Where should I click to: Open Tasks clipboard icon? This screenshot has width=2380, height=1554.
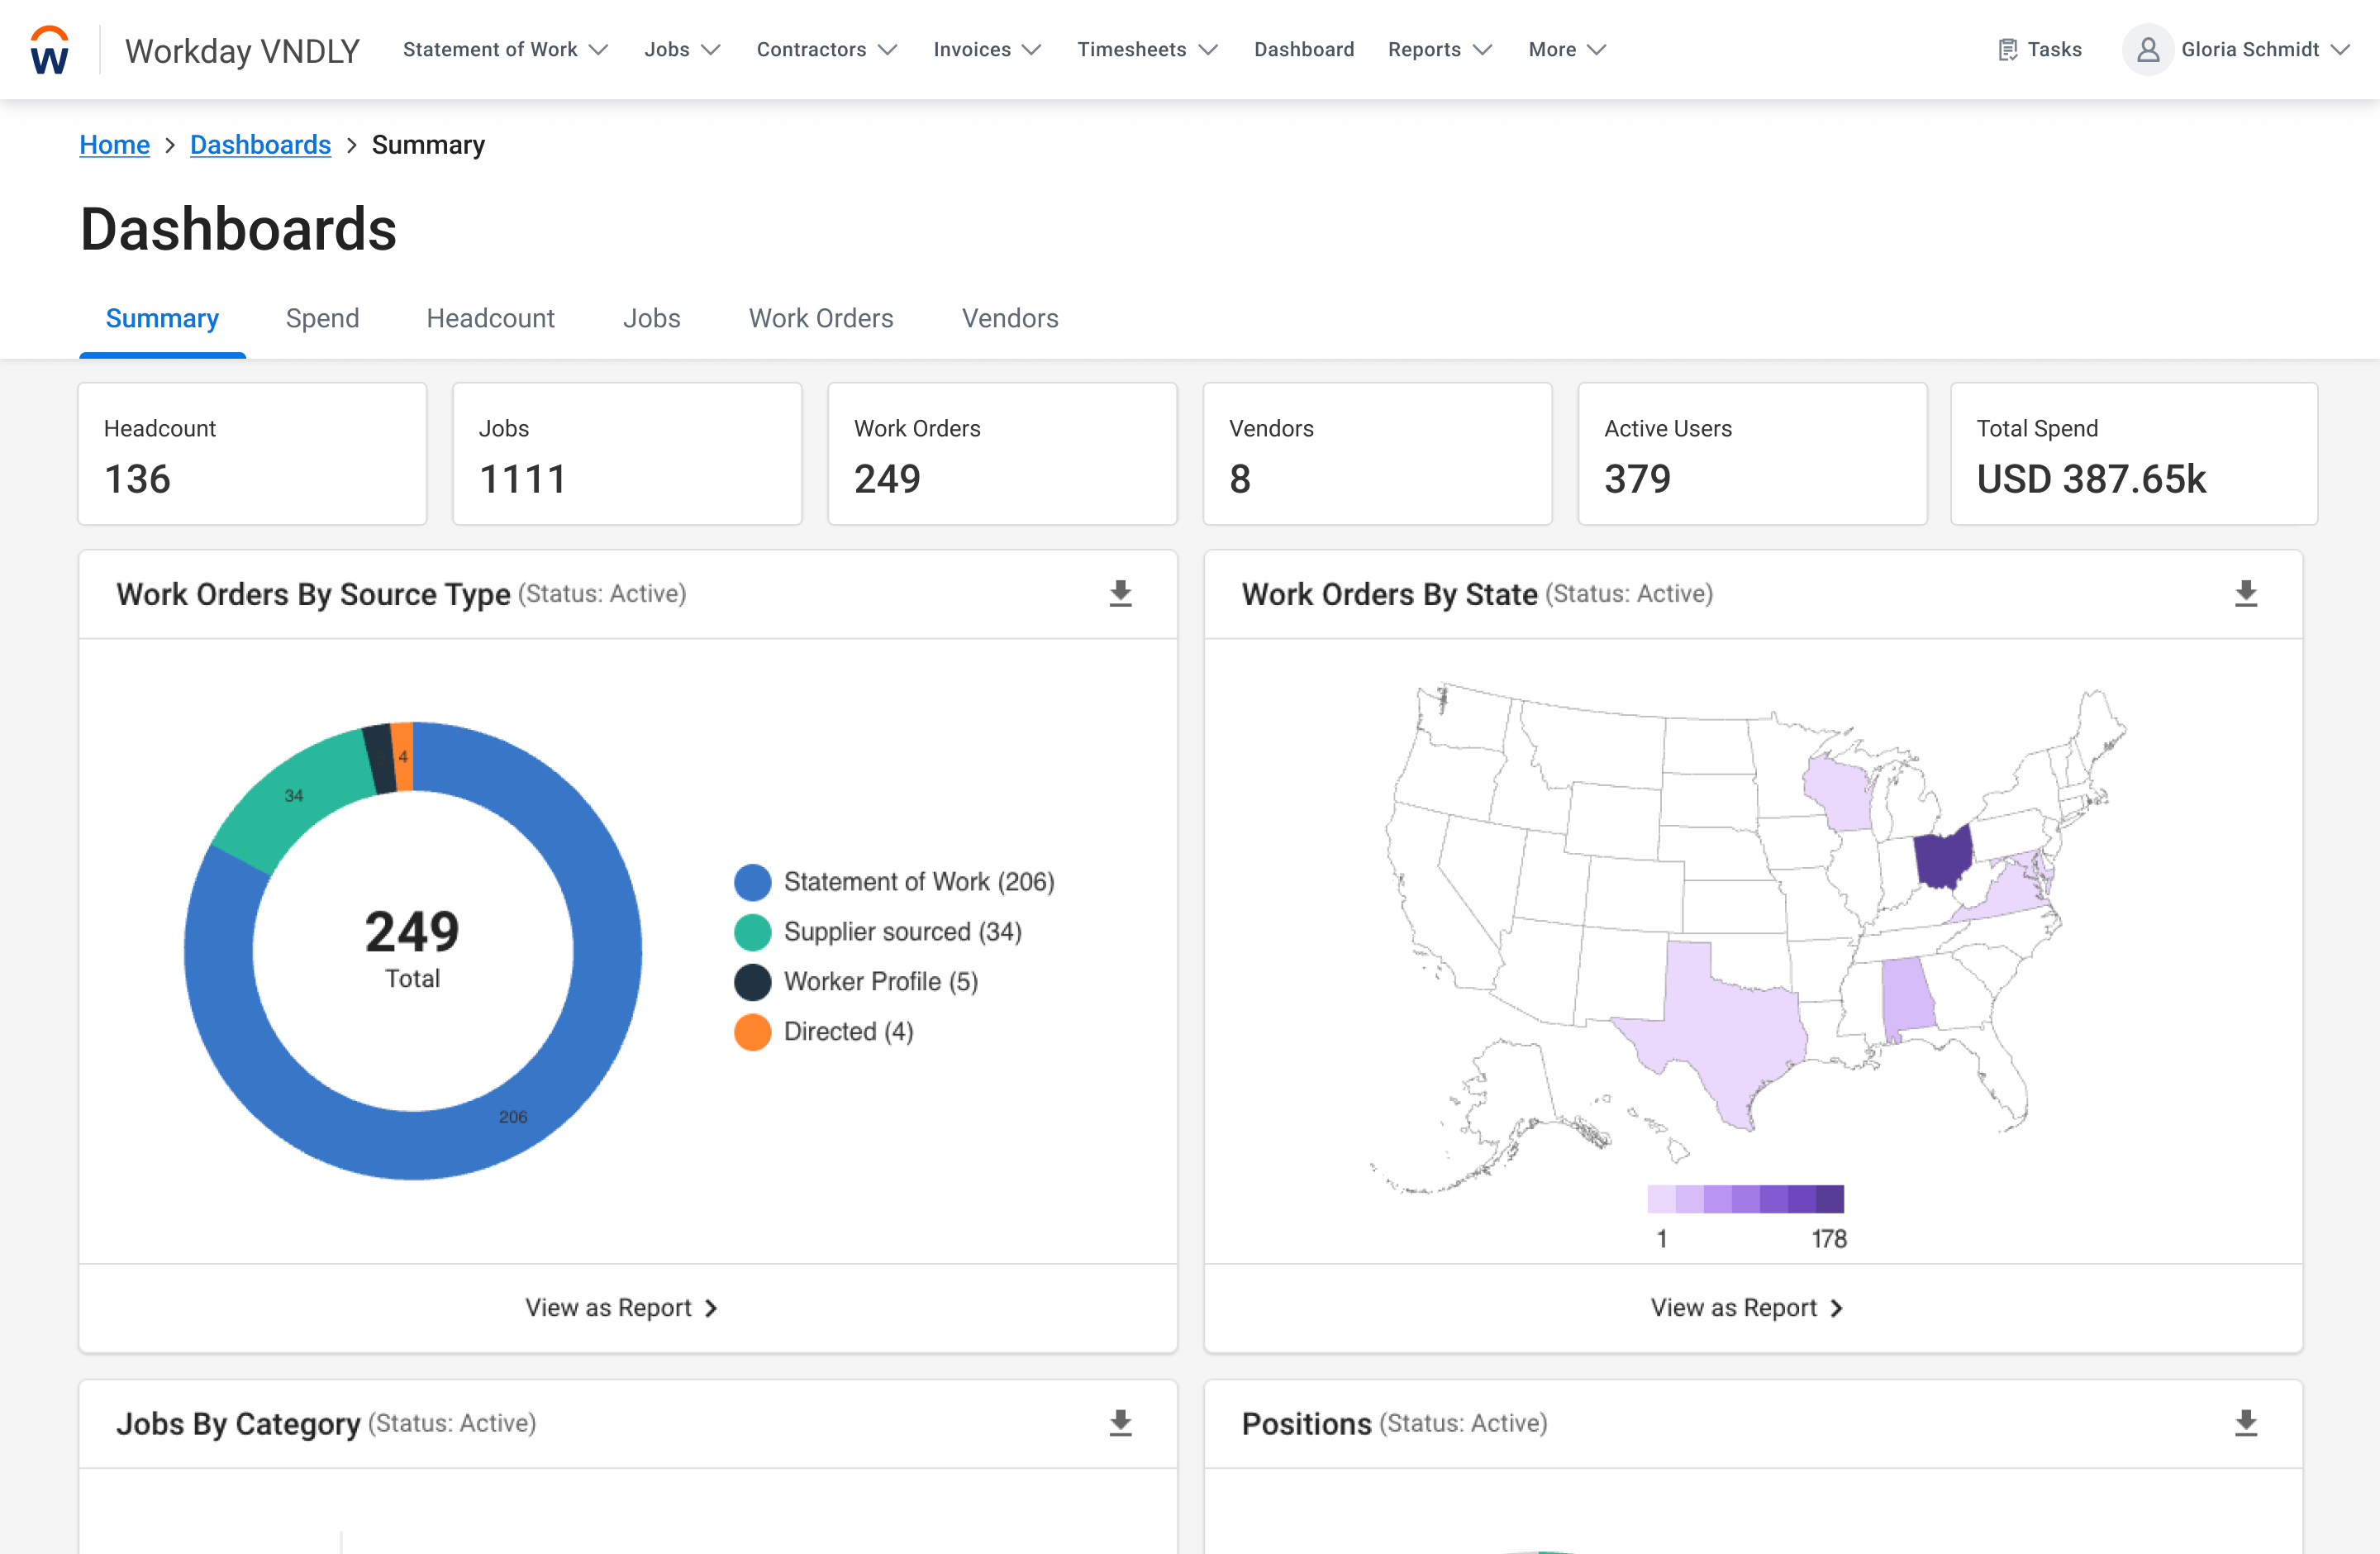coord(2007,50)
